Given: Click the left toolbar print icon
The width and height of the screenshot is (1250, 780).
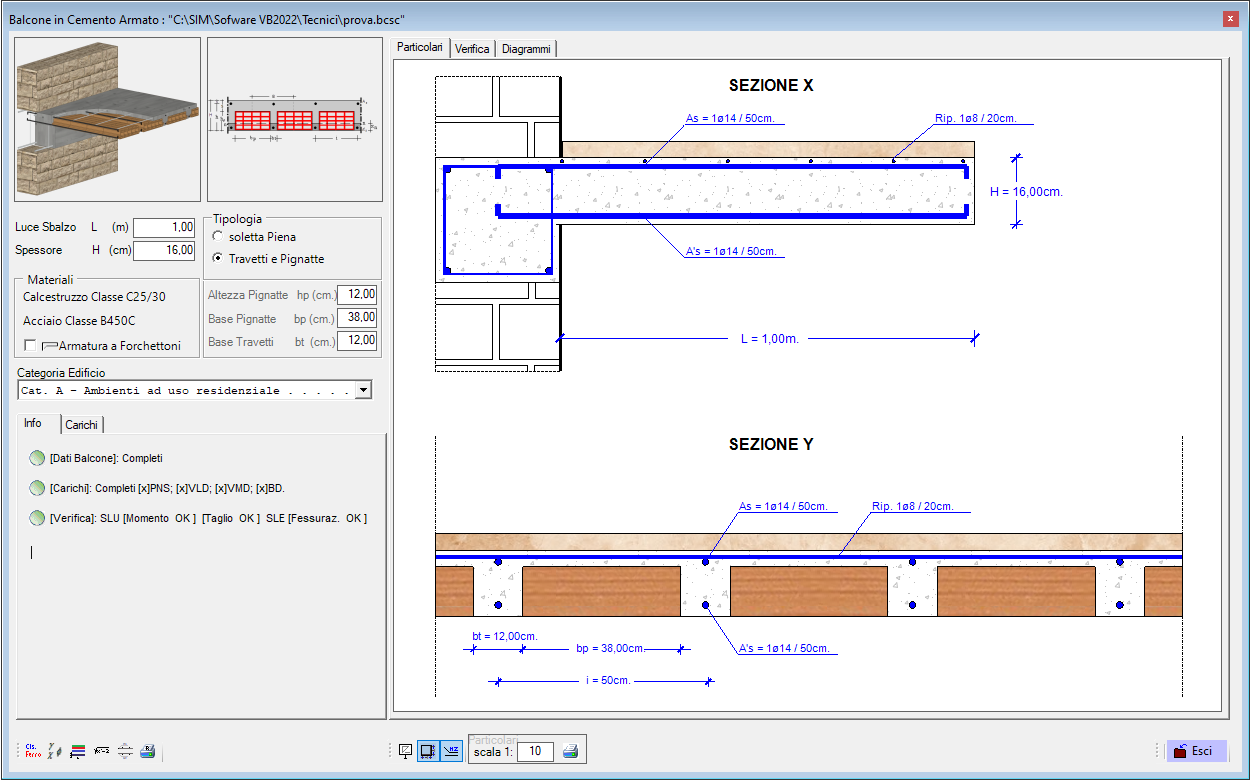Looking at the screenshot, I should [x=147, y=751].
